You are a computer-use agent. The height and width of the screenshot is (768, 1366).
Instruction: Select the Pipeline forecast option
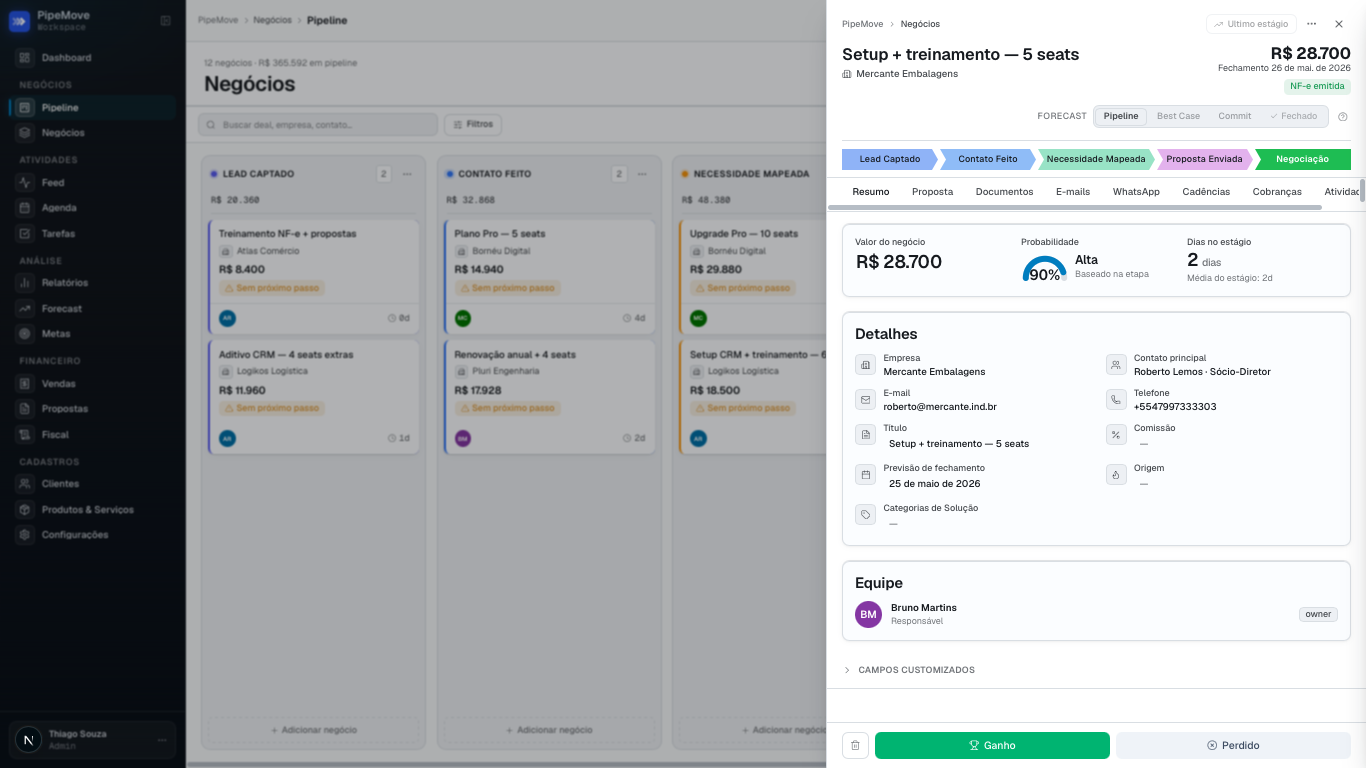pyautogui.click(x=1121, y=116)
